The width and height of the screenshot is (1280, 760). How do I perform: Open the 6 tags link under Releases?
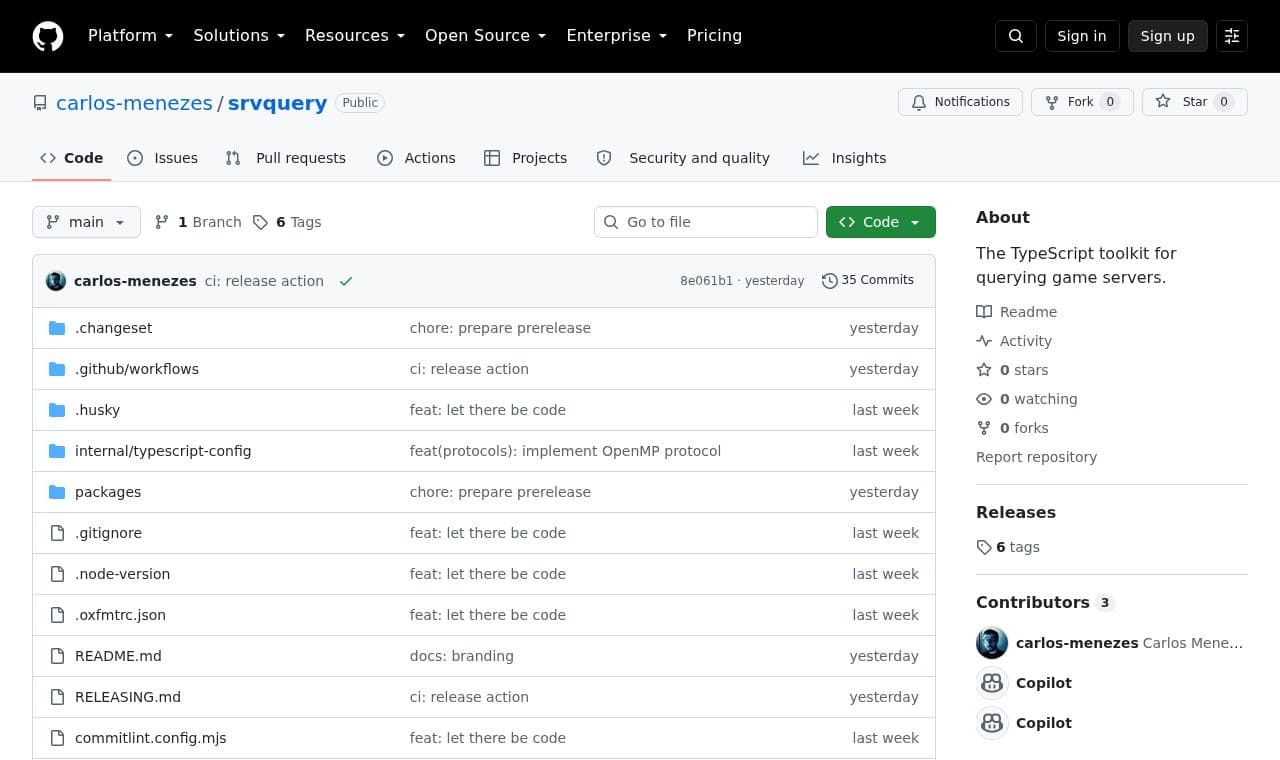pyautogui.click(x=1008, y=547)
